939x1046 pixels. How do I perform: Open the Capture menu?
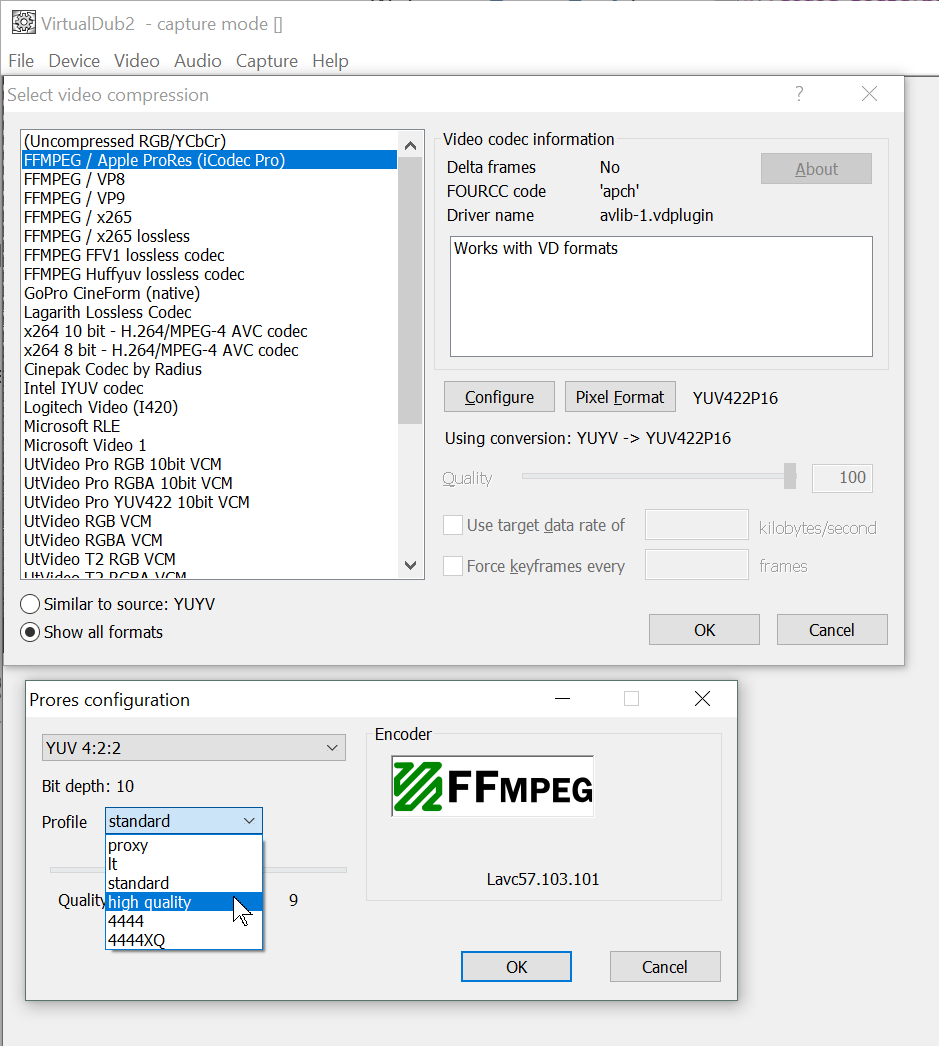(267, 61)
